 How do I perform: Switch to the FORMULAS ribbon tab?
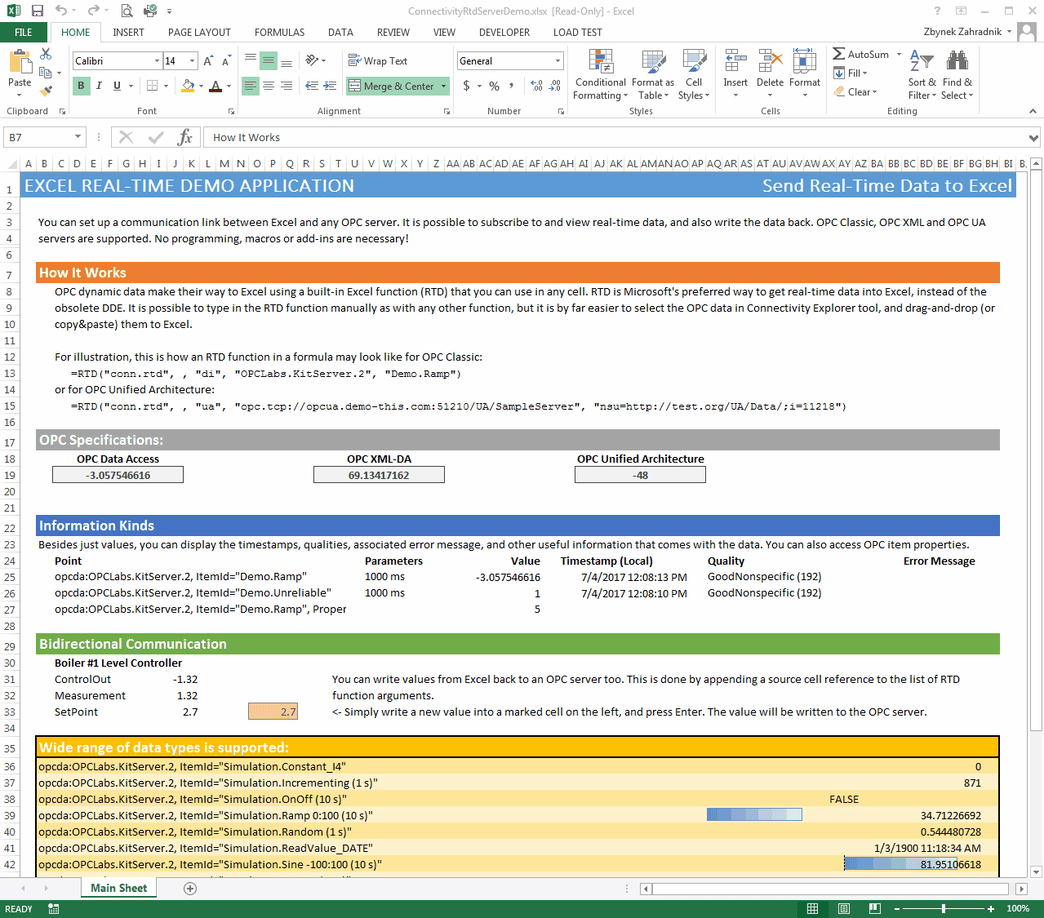coord(279,32)
